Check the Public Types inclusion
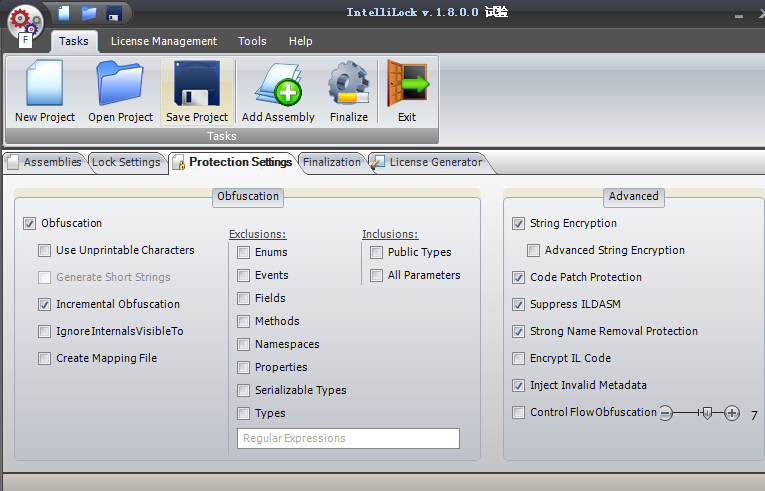765x491 pixels. [376, 252]
